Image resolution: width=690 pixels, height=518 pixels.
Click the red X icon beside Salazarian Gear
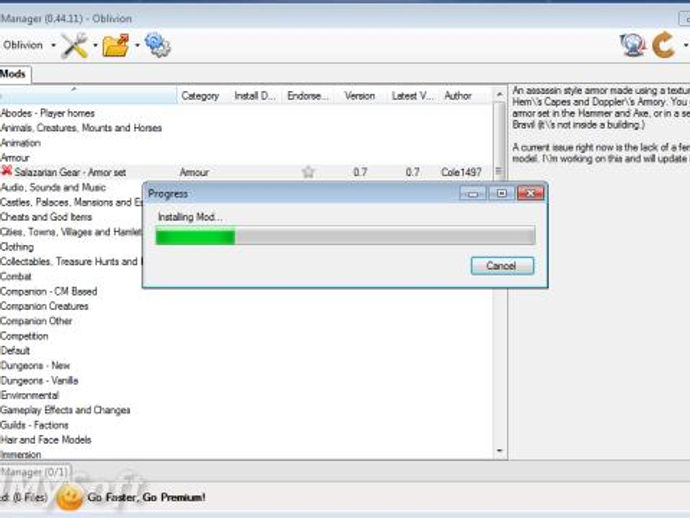pos(6,171)
